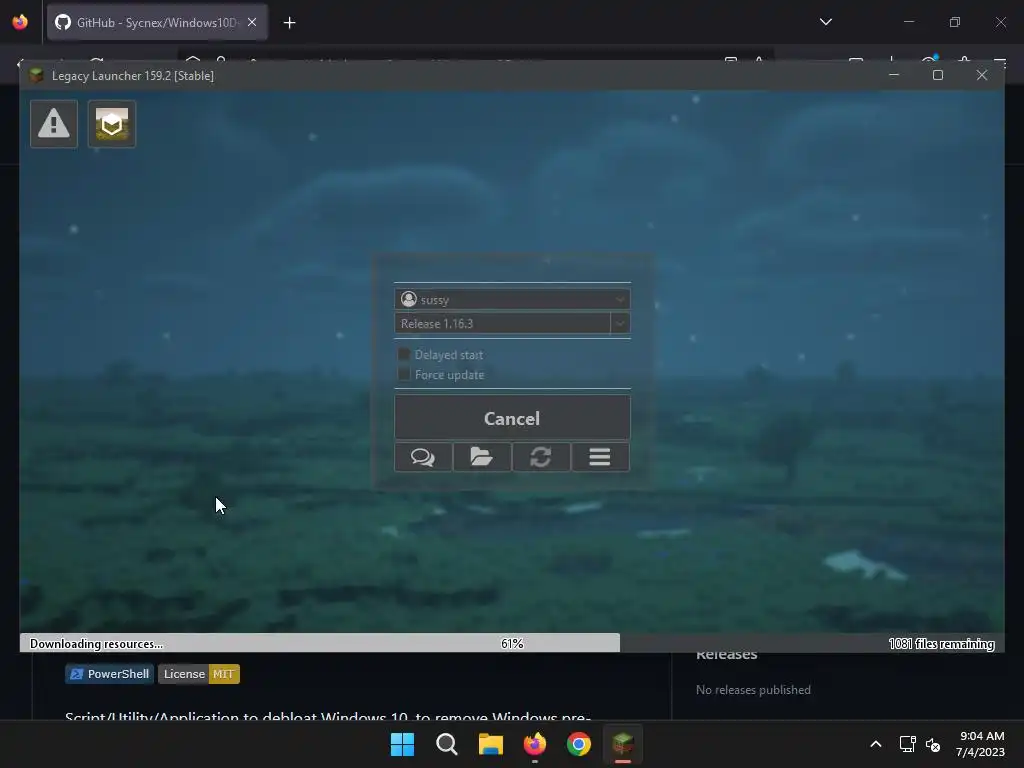Select the GitHub Sycnex/Windows10 tab
This screenshot has height=768, width=1024.
[157, 22]
